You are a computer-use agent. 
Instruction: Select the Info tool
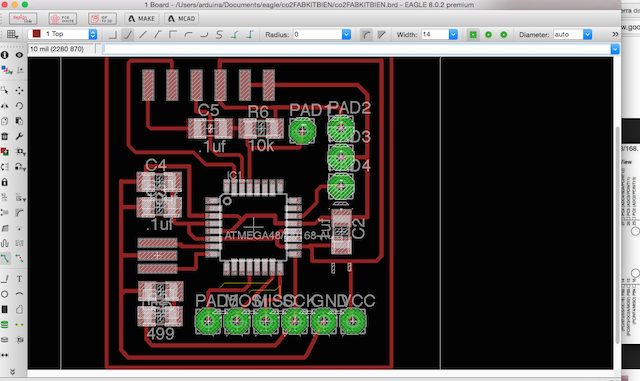coord(4,55)
